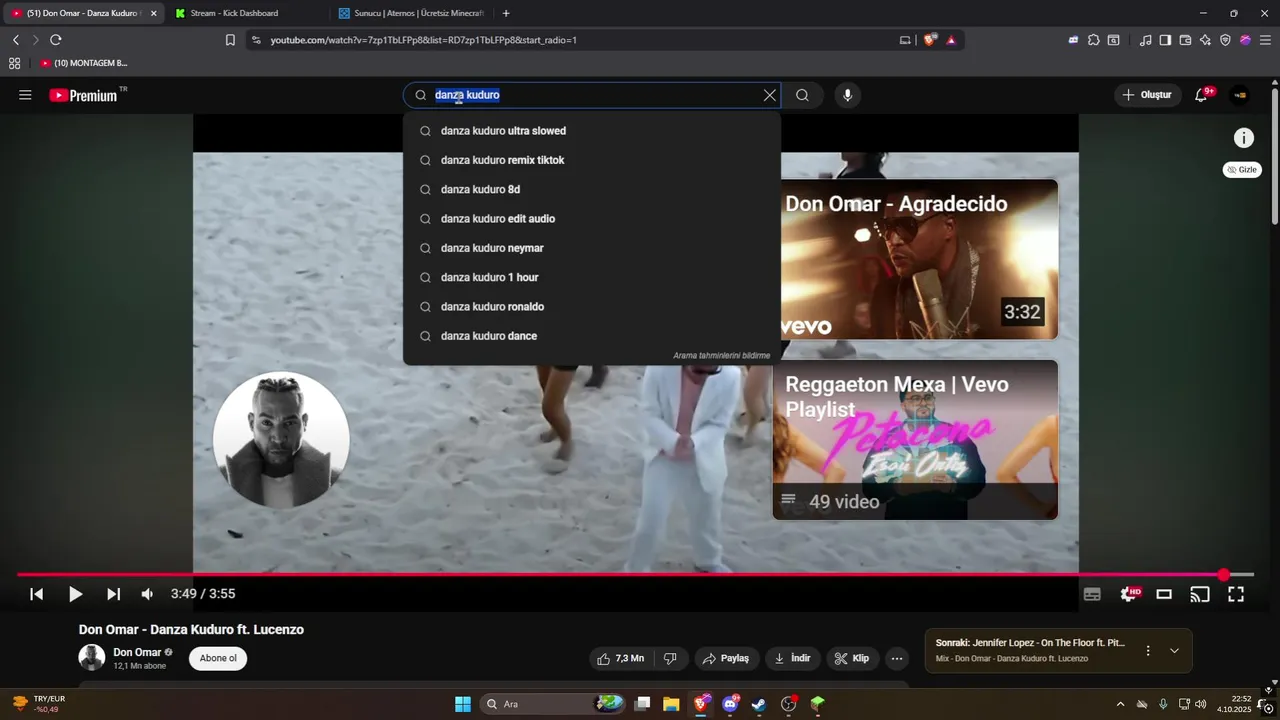Choose suggestion danza kuduro ronaldo
This screenshot has width=1280, height=720.
point(592,307)
